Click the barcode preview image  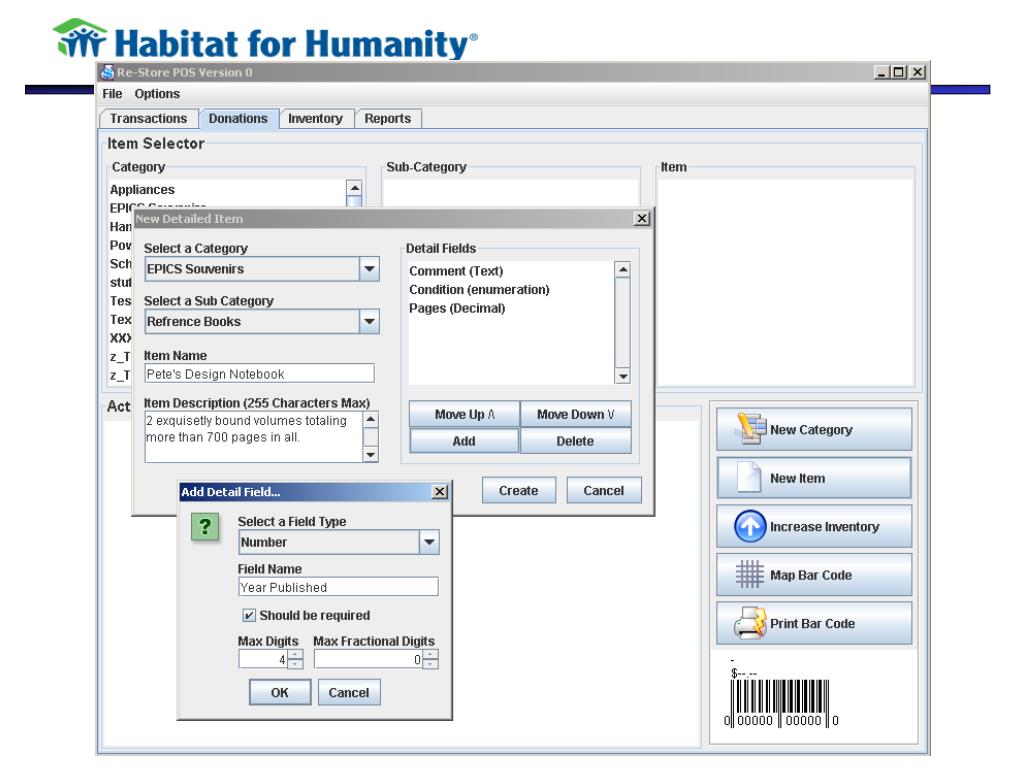[x=780, y=704]
